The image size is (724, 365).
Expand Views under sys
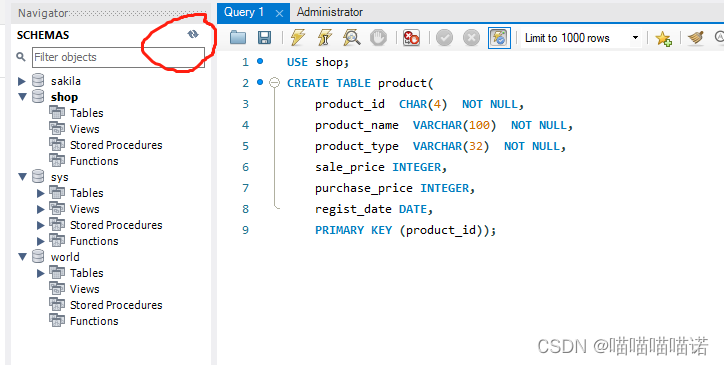(41, 209)
